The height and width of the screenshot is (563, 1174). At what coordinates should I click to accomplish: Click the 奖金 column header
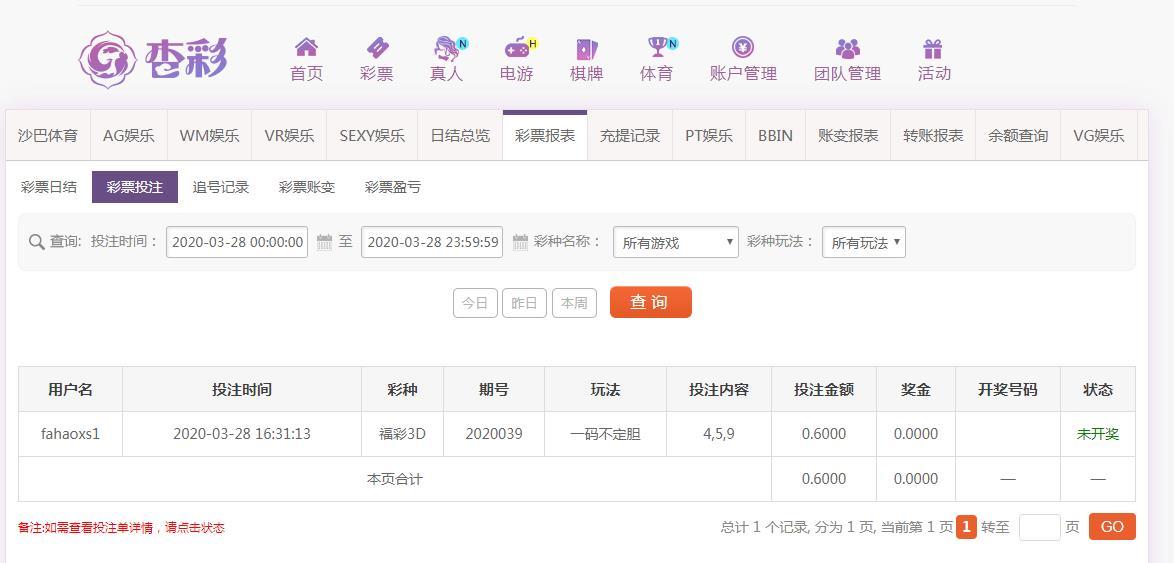(916, 389)
